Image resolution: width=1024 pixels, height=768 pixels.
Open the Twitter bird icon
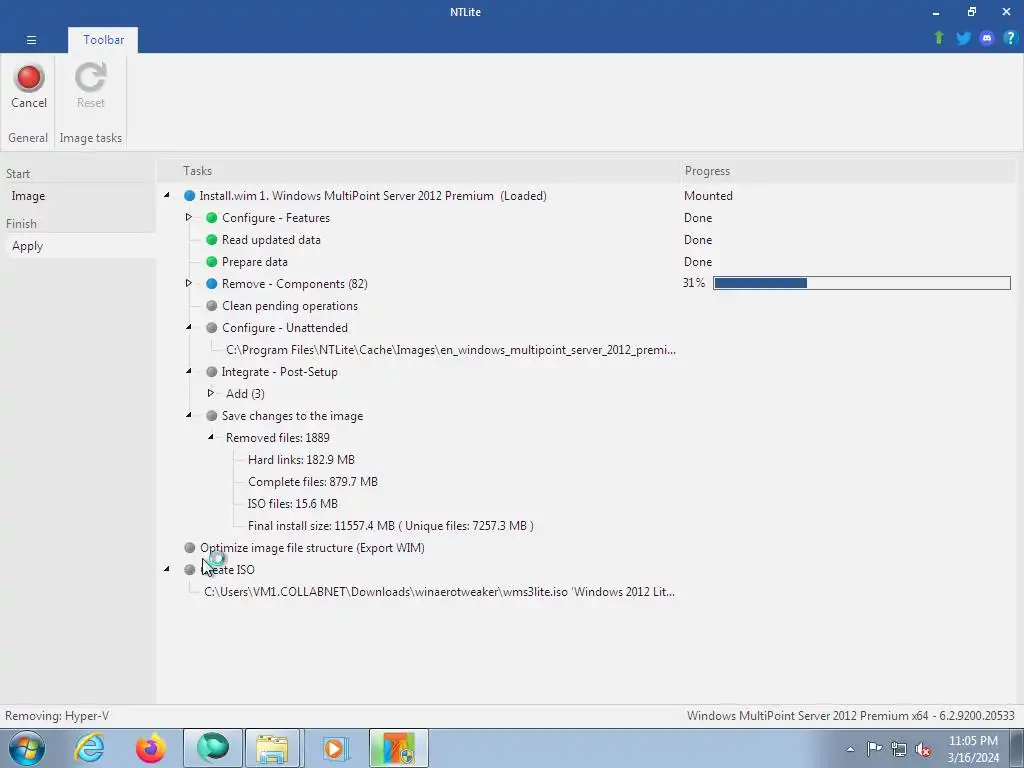click(963, 38)
